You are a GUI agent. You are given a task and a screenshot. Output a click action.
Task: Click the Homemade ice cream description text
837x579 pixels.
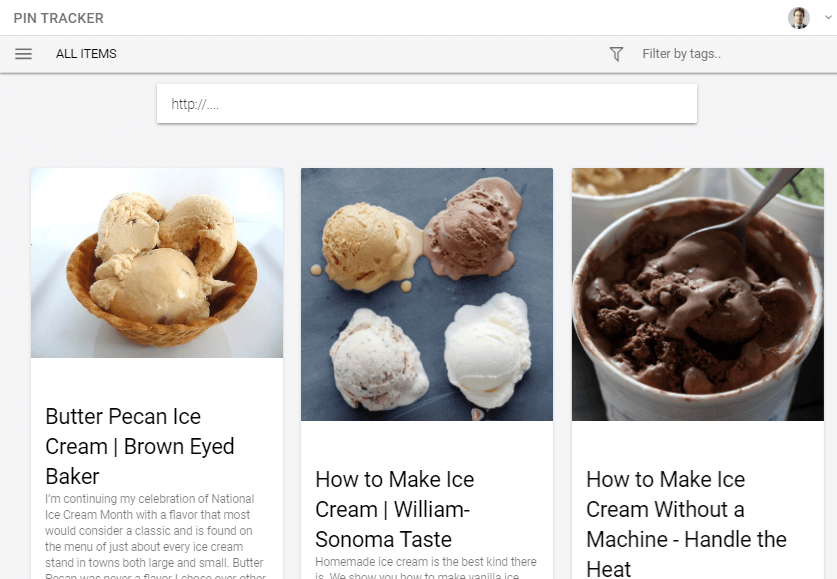[x=426, y=568]
